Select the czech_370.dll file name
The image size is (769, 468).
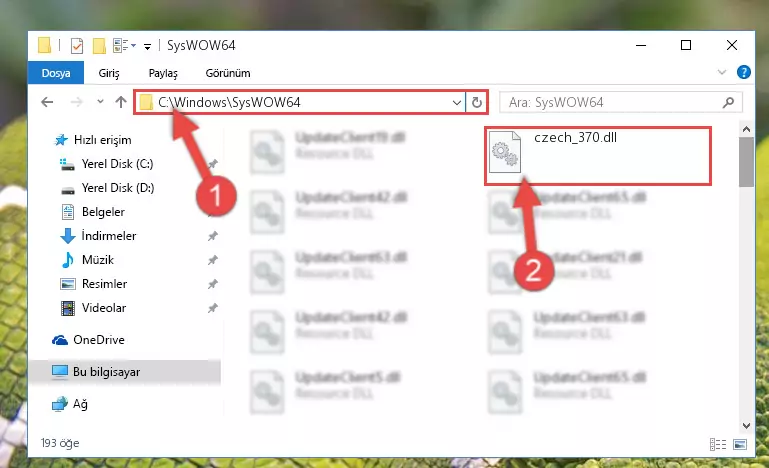click(x=575, y=138)
